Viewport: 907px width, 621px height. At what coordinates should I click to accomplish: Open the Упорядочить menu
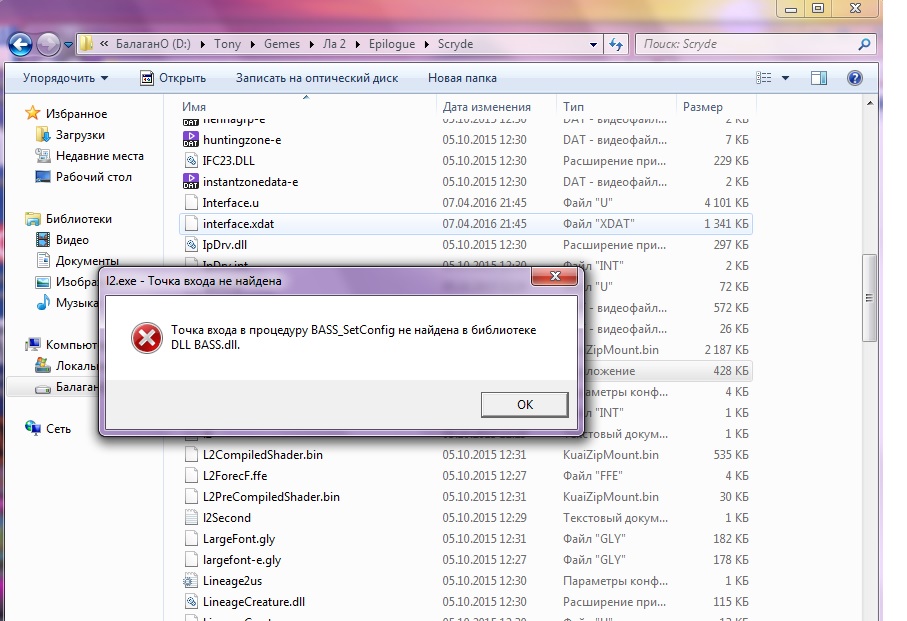(x=65, y=78)
